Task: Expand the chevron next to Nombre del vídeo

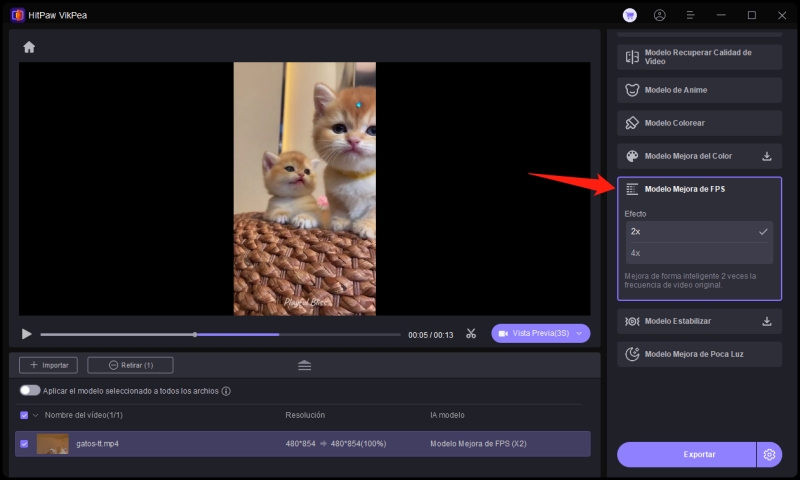Action: click(x=36, y=415)
